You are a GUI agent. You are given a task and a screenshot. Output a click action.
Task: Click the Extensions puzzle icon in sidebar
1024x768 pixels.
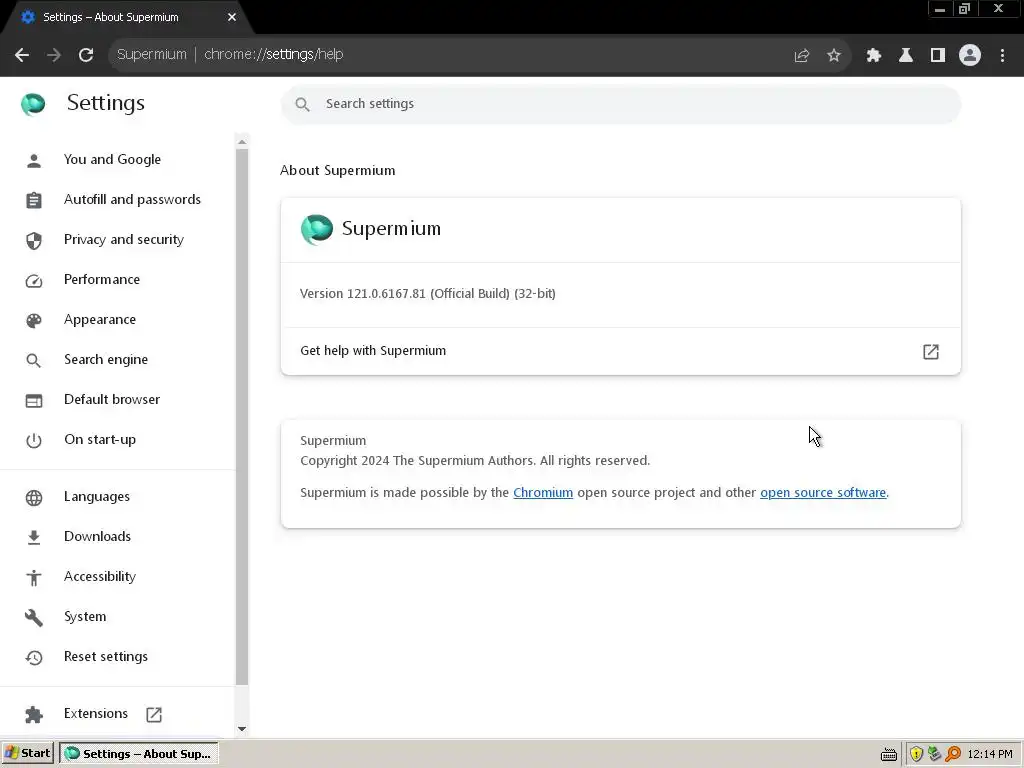33,714
